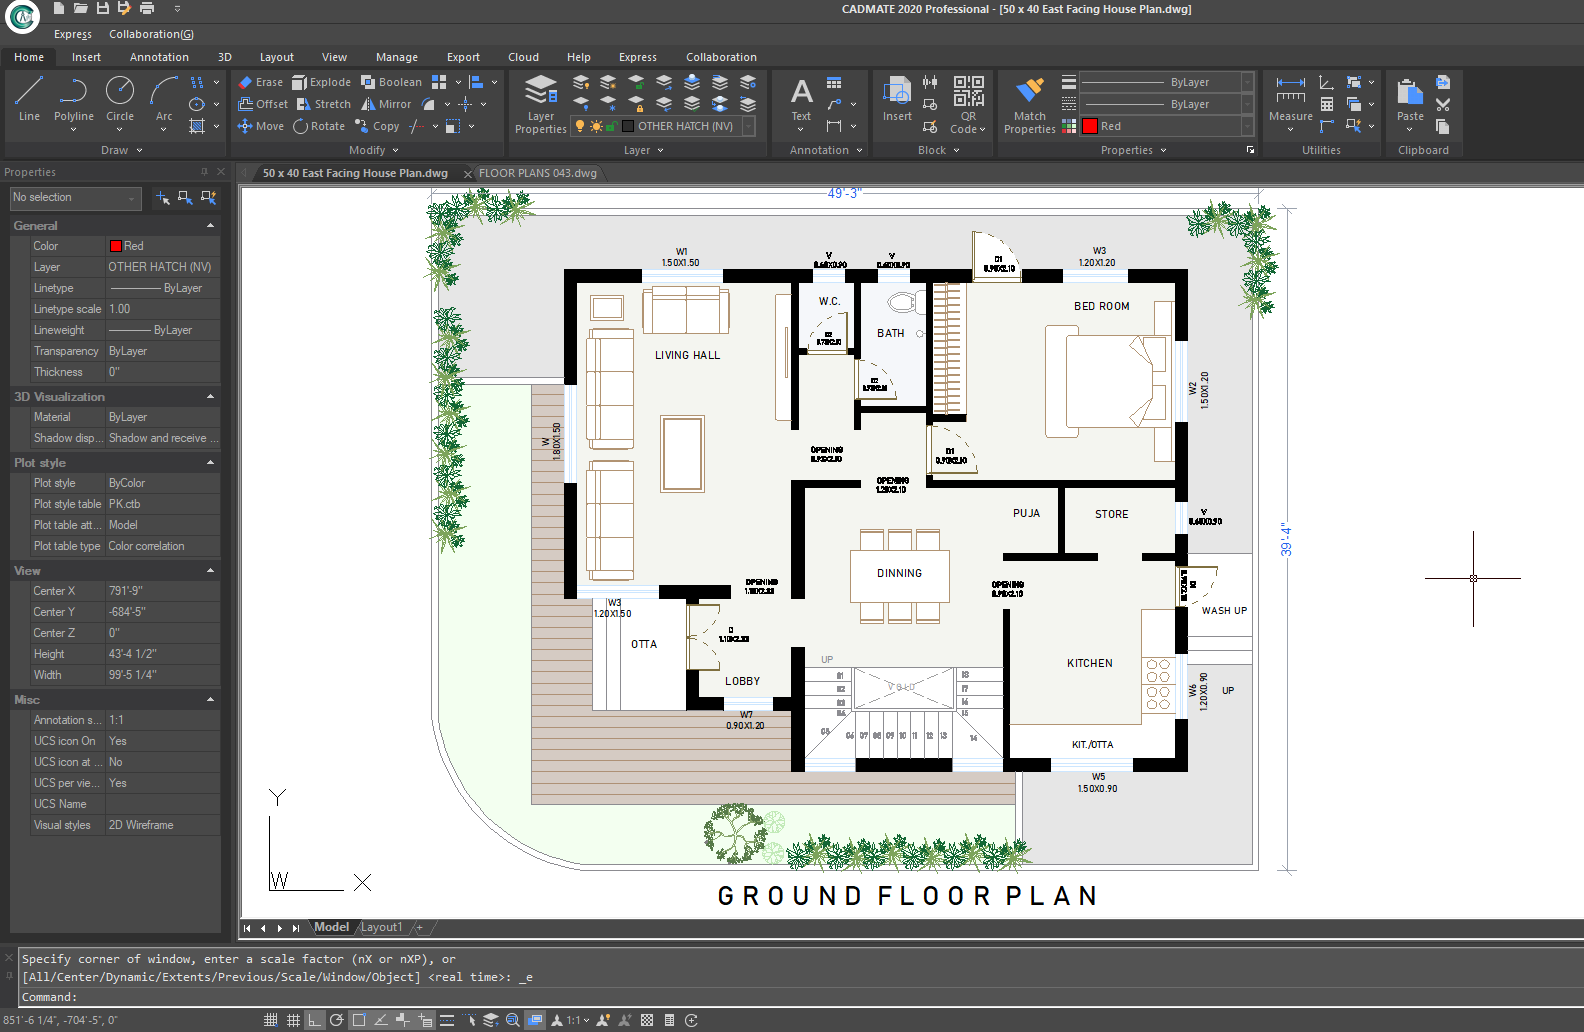This screenshot has width=1584, height=1032.
Task: Collapse the 3D Visualization section
Action: point(210,397)
